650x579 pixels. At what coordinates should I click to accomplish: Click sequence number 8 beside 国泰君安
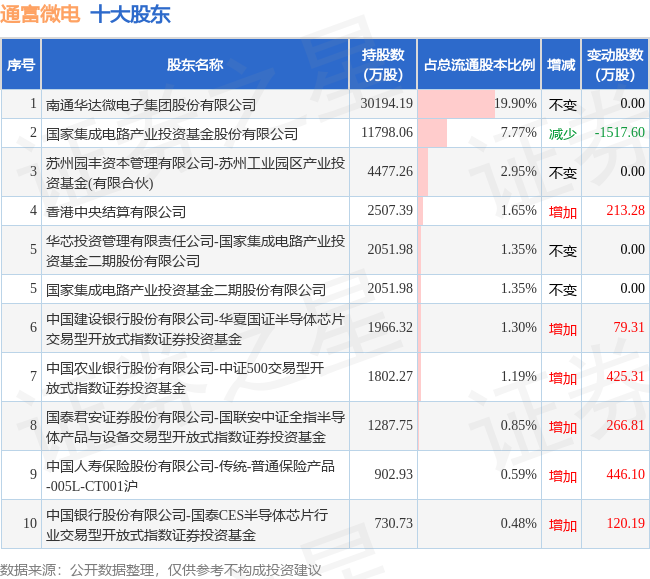[34, 425]
